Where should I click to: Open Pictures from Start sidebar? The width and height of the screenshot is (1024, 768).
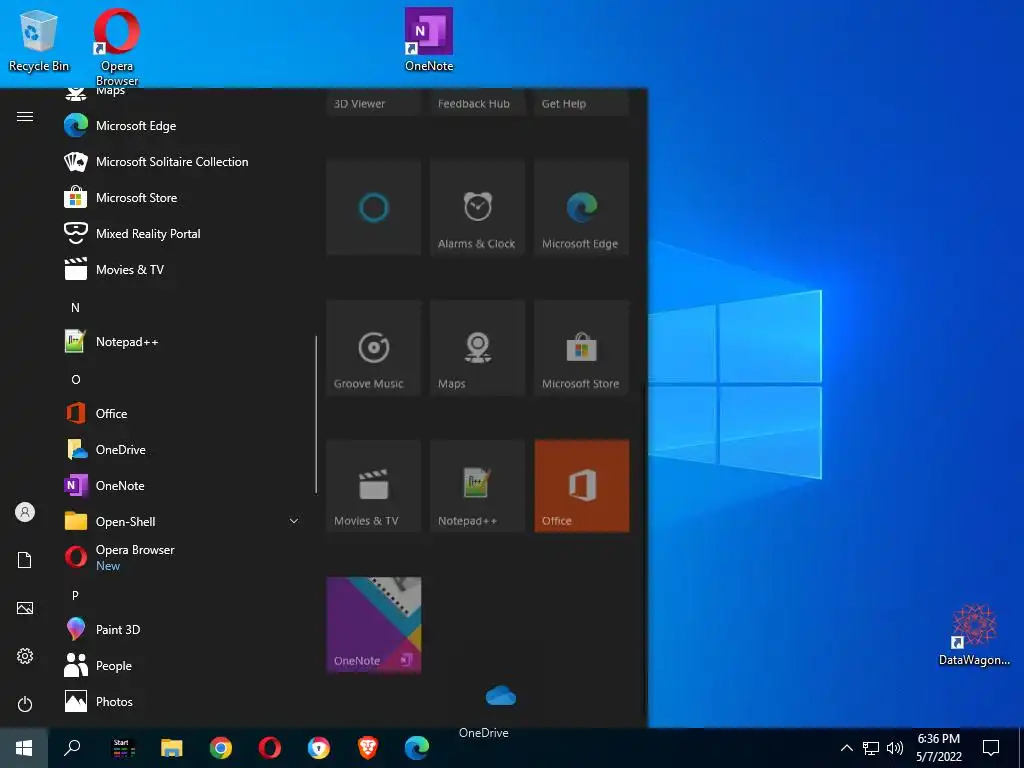click(x=25, y=608)
